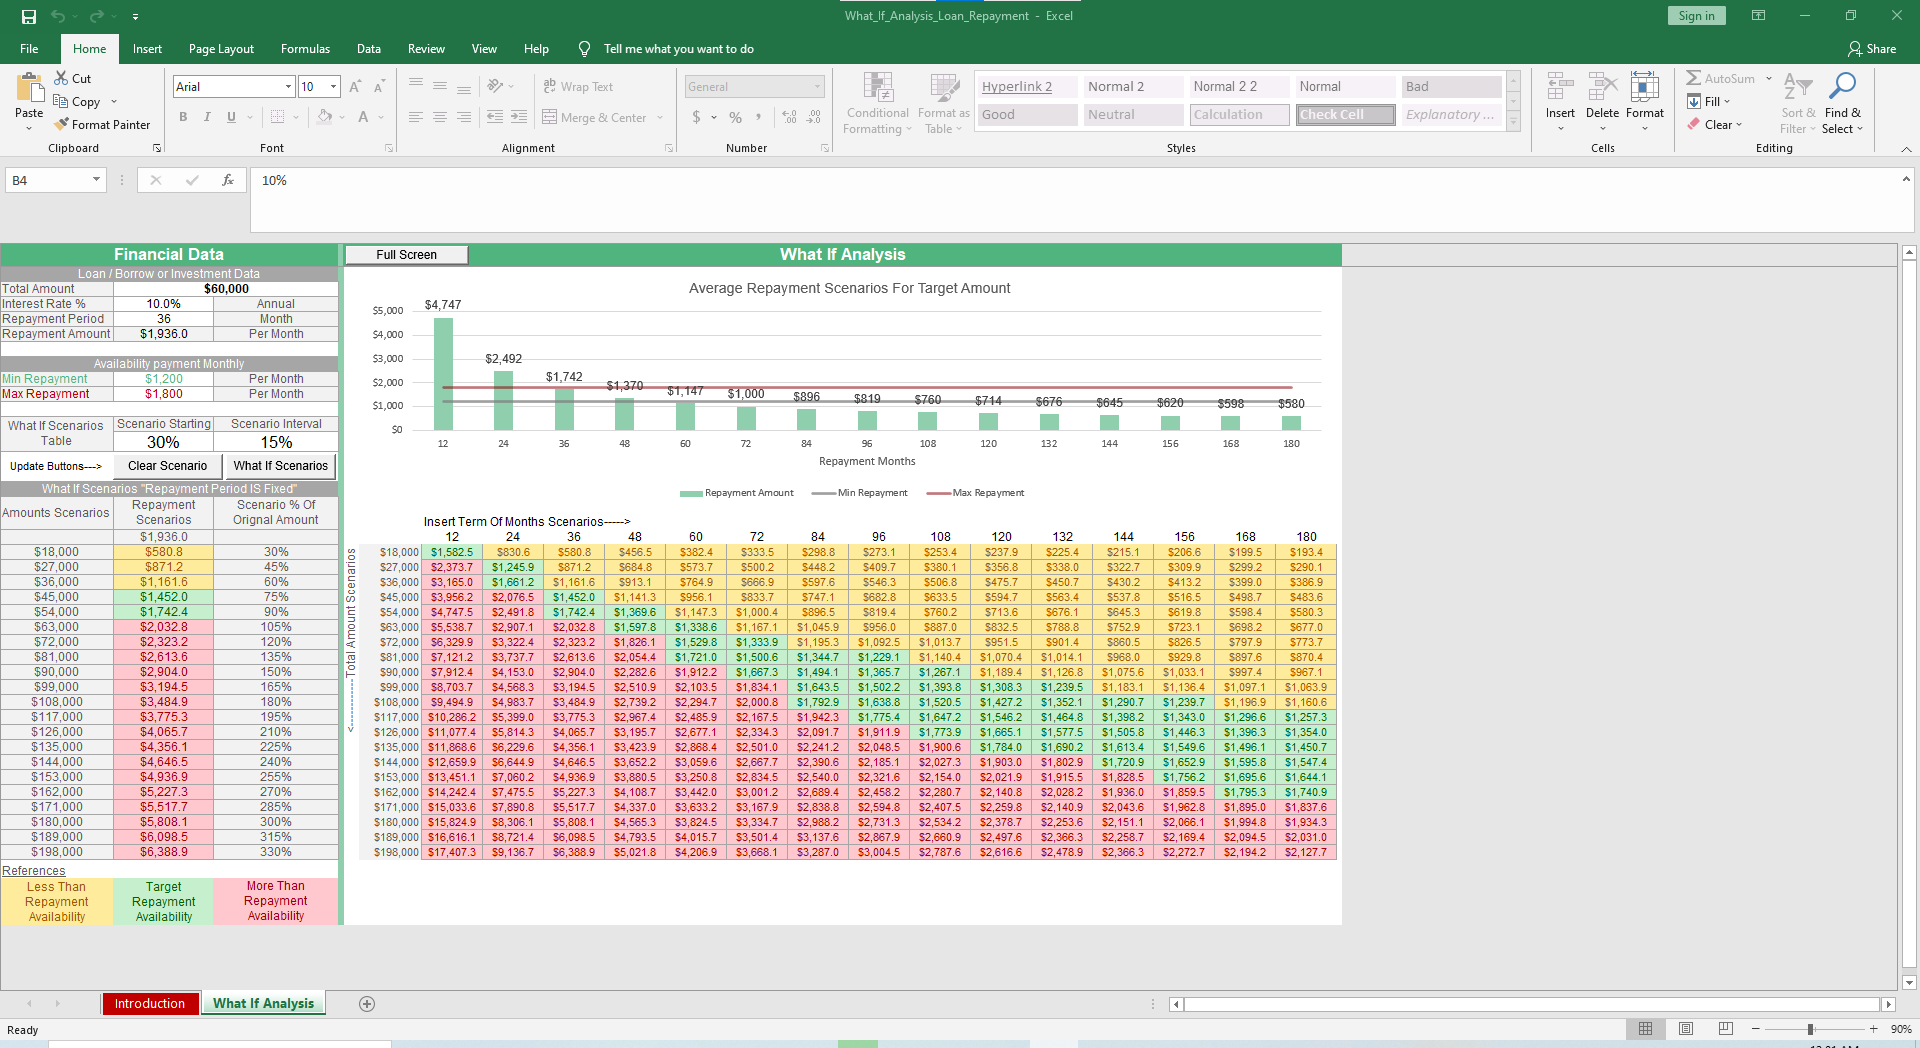Click the Format Painter brush
Screen dimensions: 1920x1048
pyautogui.click(x=61, y=124)
